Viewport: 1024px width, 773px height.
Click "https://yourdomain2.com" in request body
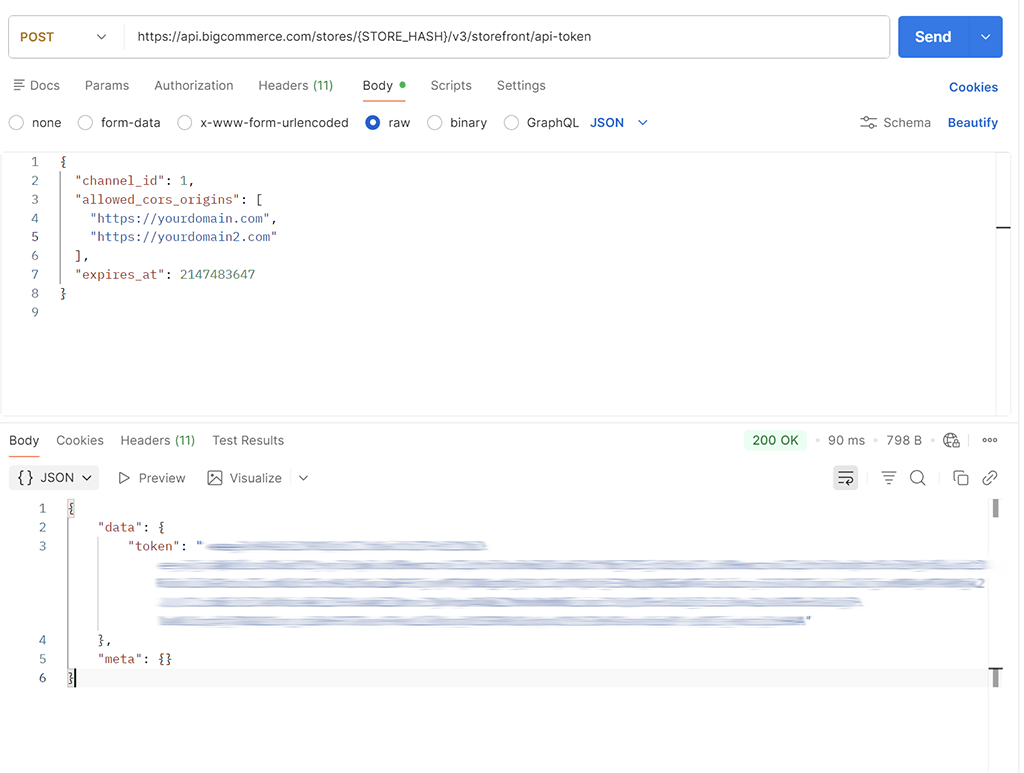tap(184, 236)
